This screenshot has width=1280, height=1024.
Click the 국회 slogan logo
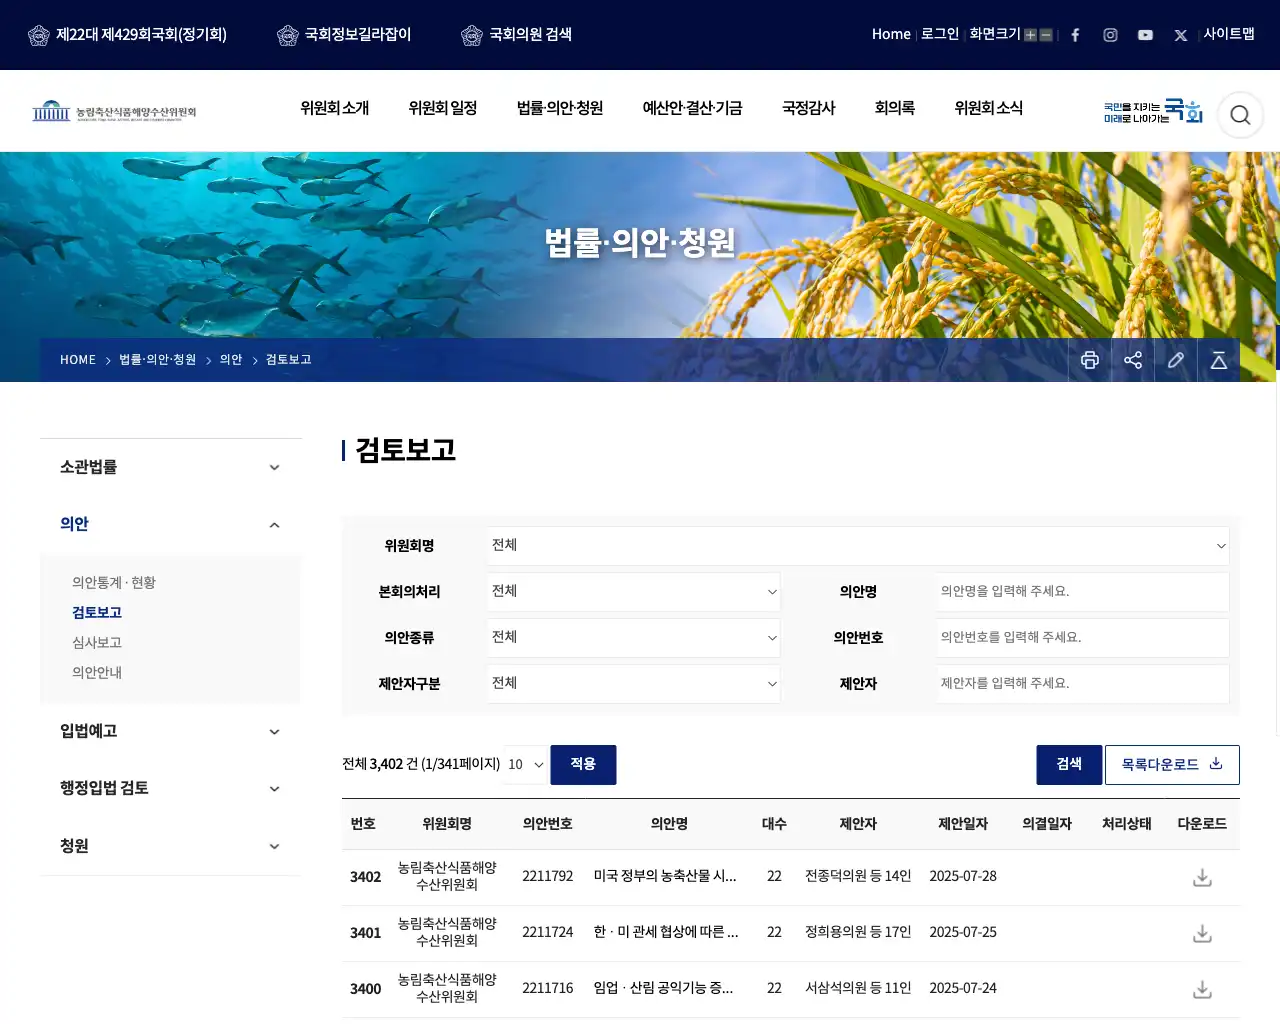pos(1153,111)
